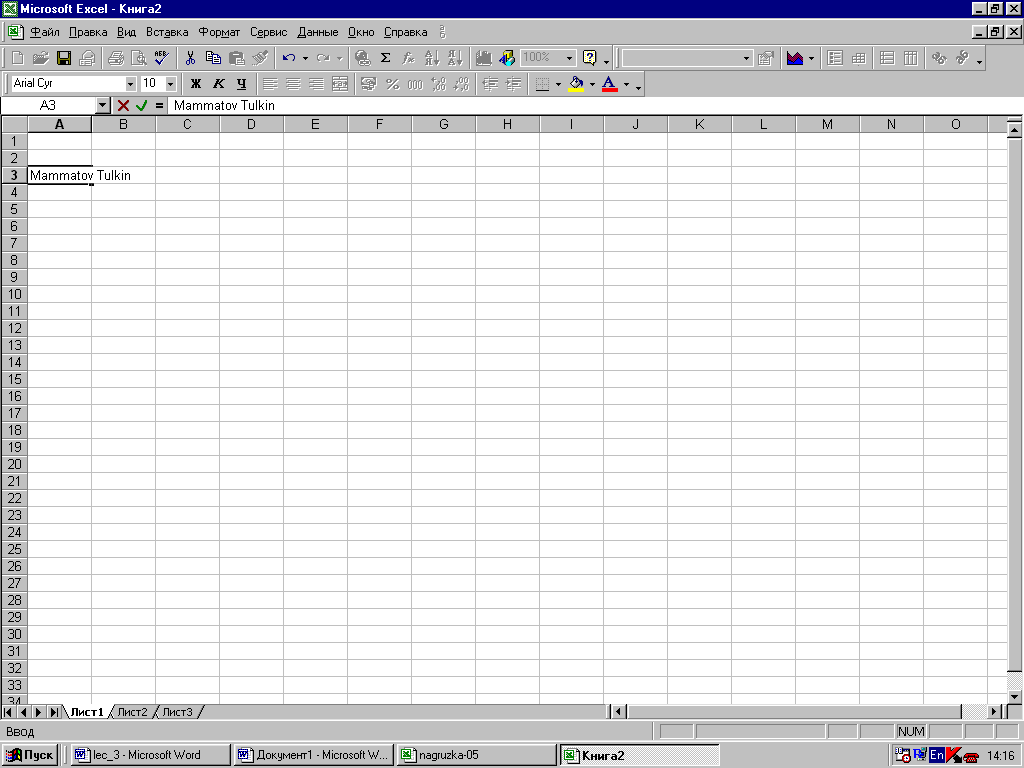Open the Font Color palette arrow
The height and width of the screenshot is (768, 1024).
point(626,84)
